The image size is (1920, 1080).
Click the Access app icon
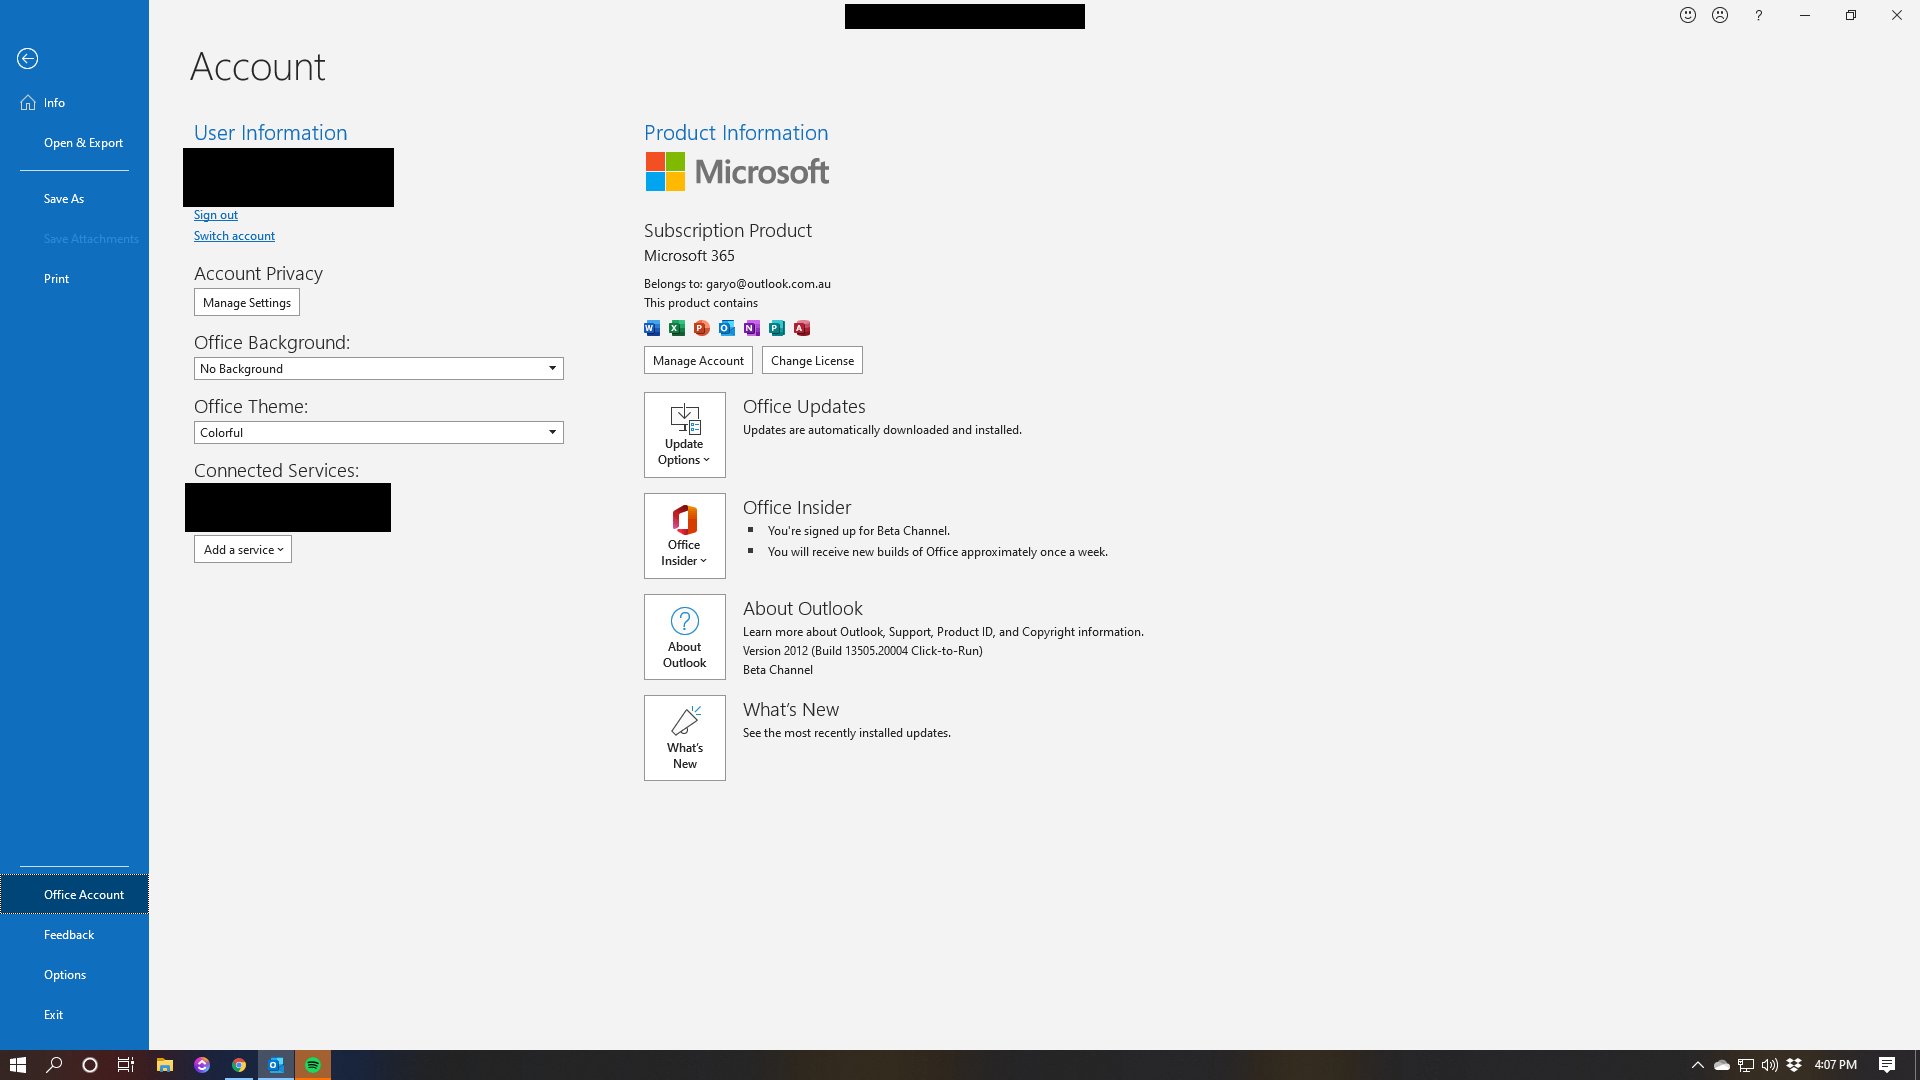[802, 328]
